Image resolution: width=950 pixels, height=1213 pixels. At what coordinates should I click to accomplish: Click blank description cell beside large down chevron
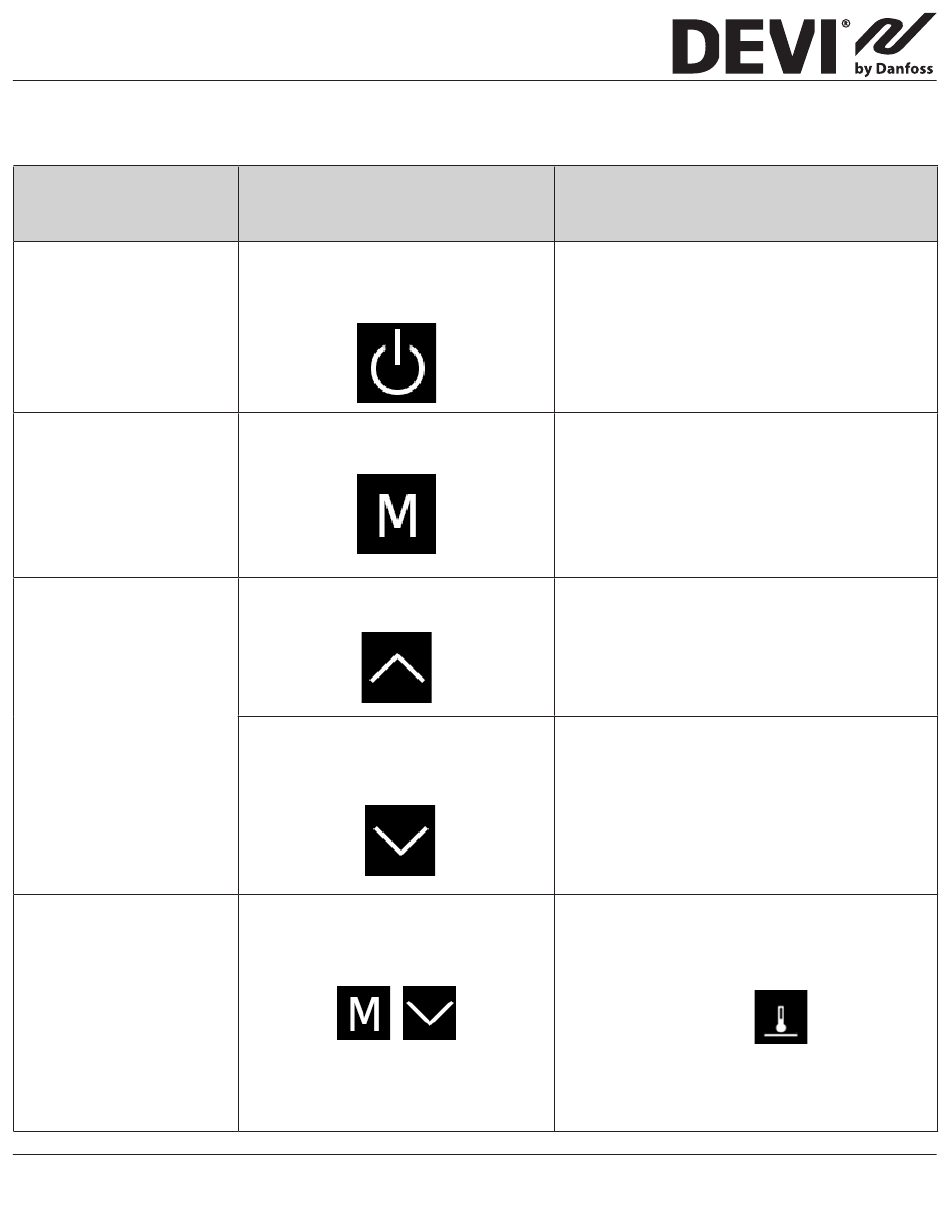(746, 805)
